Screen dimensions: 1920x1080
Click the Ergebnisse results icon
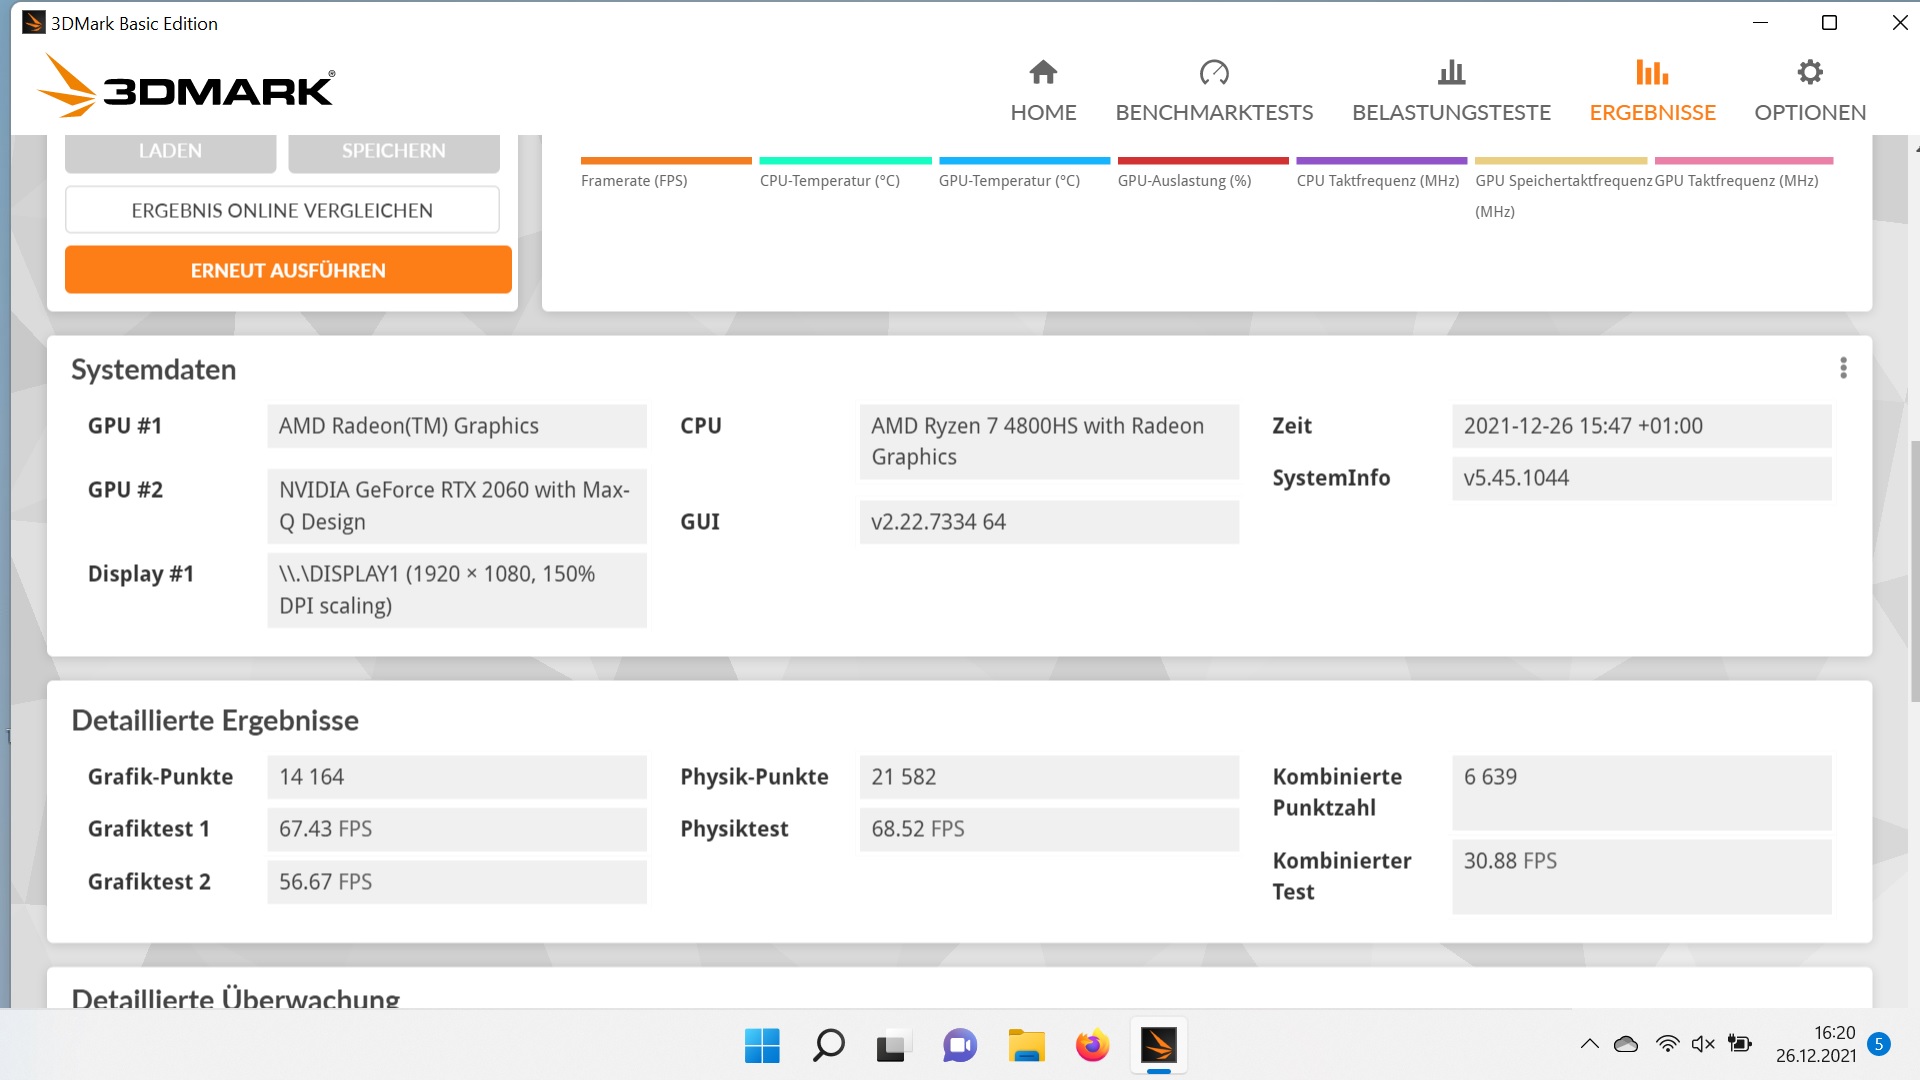1652,72
